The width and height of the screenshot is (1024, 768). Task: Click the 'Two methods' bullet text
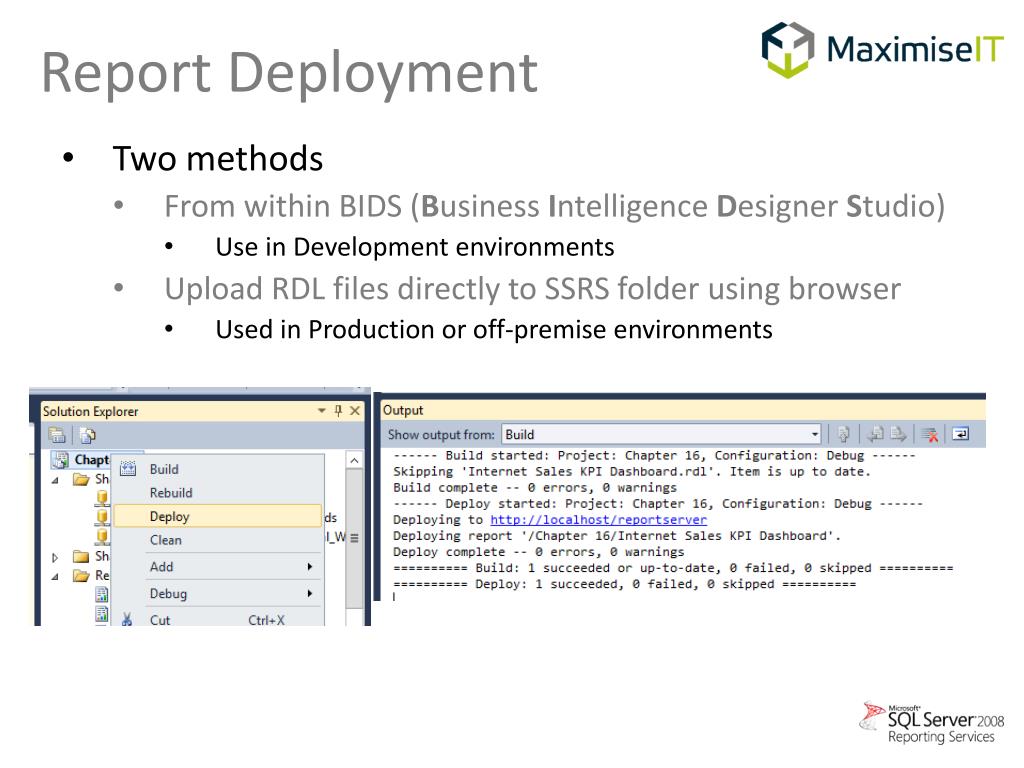[x=217, y=159]
